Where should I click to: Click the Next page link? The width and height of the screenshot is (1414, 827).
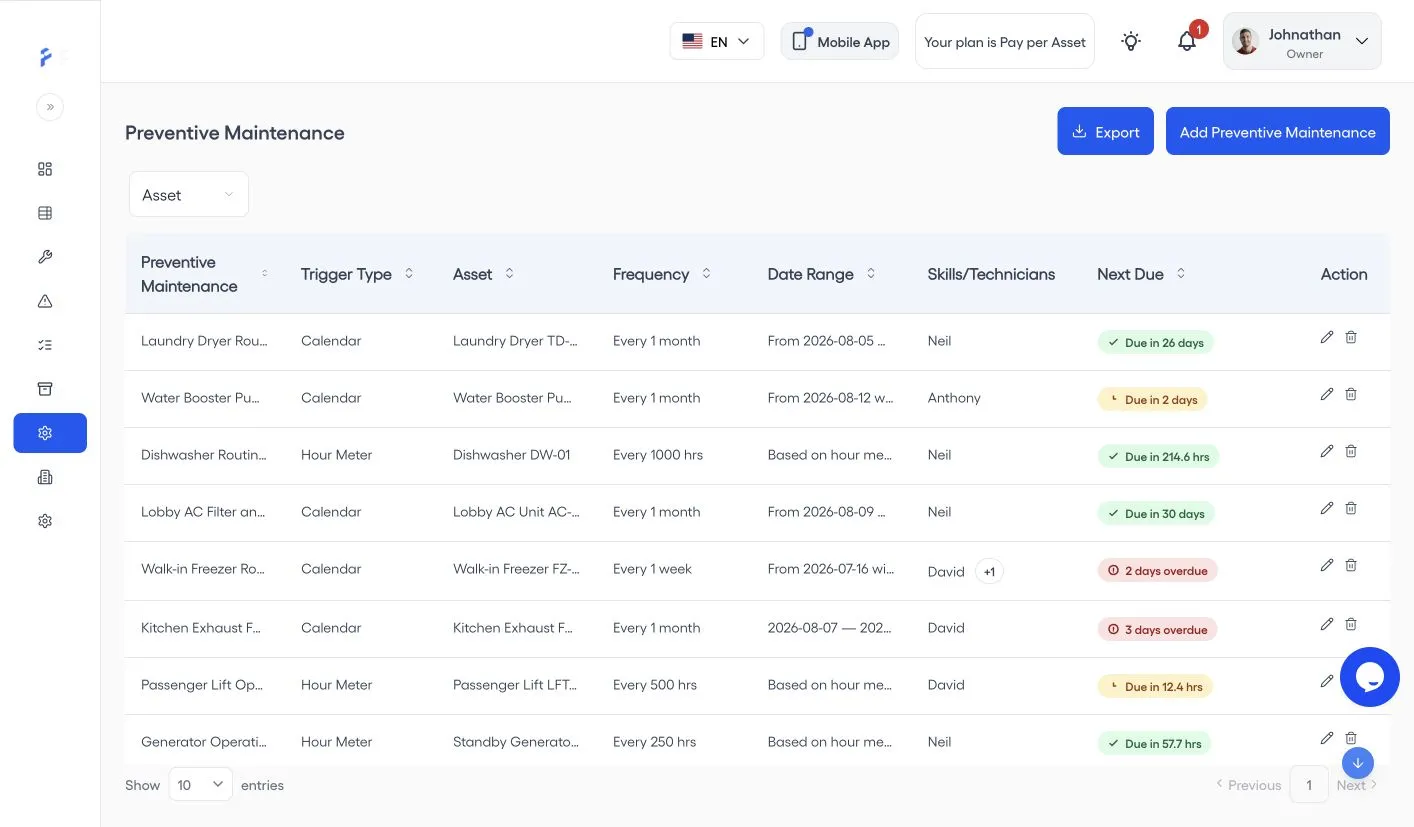(x=1357, y=785)
